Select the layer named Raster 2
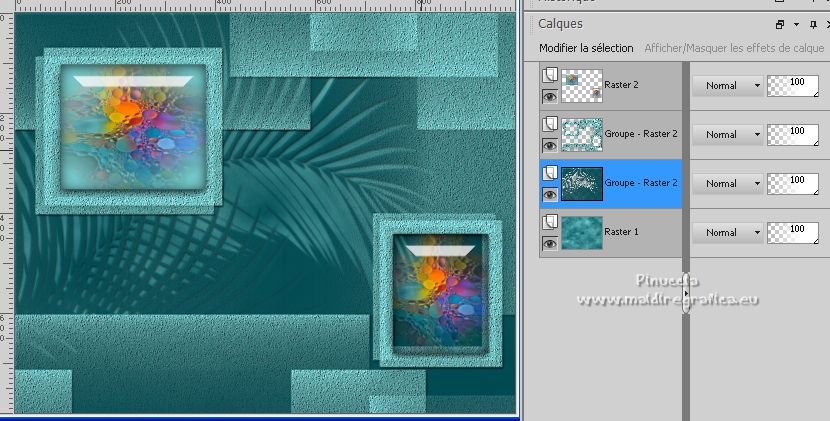Screen dimensions: 830x421 [x=621, y=85]
